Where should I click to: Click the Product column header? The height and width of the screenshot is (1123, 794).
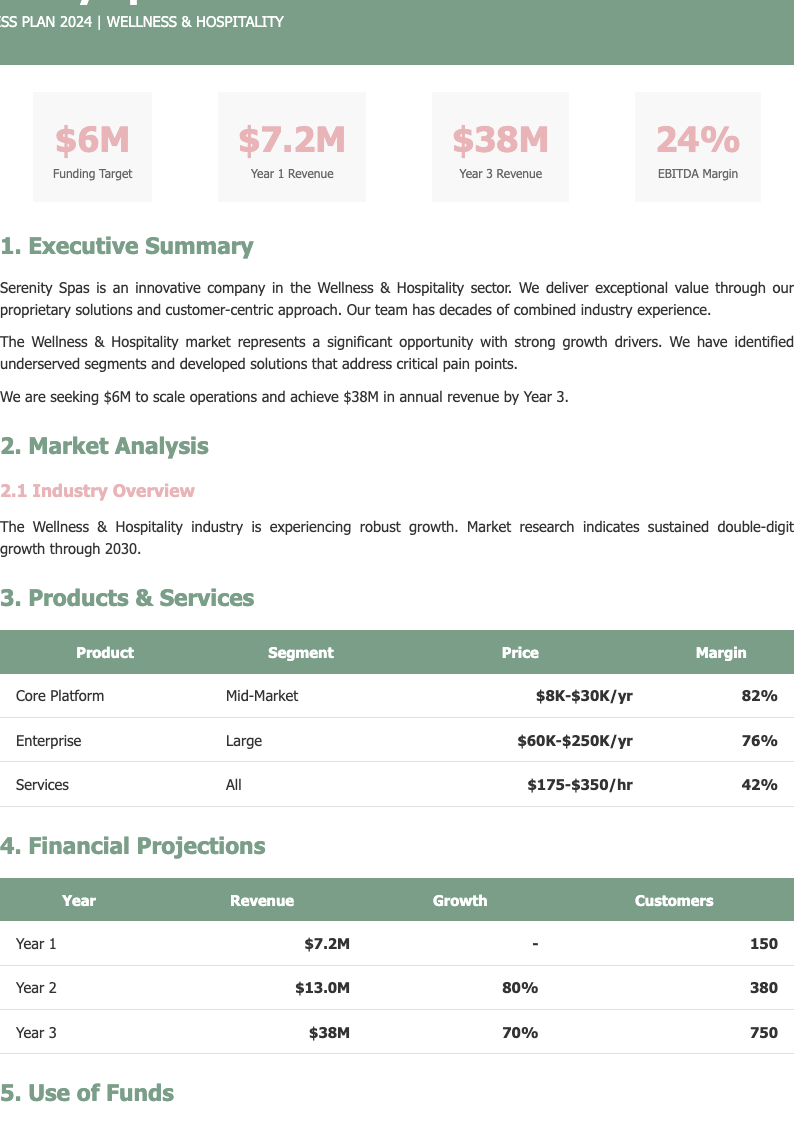[105, 653]
